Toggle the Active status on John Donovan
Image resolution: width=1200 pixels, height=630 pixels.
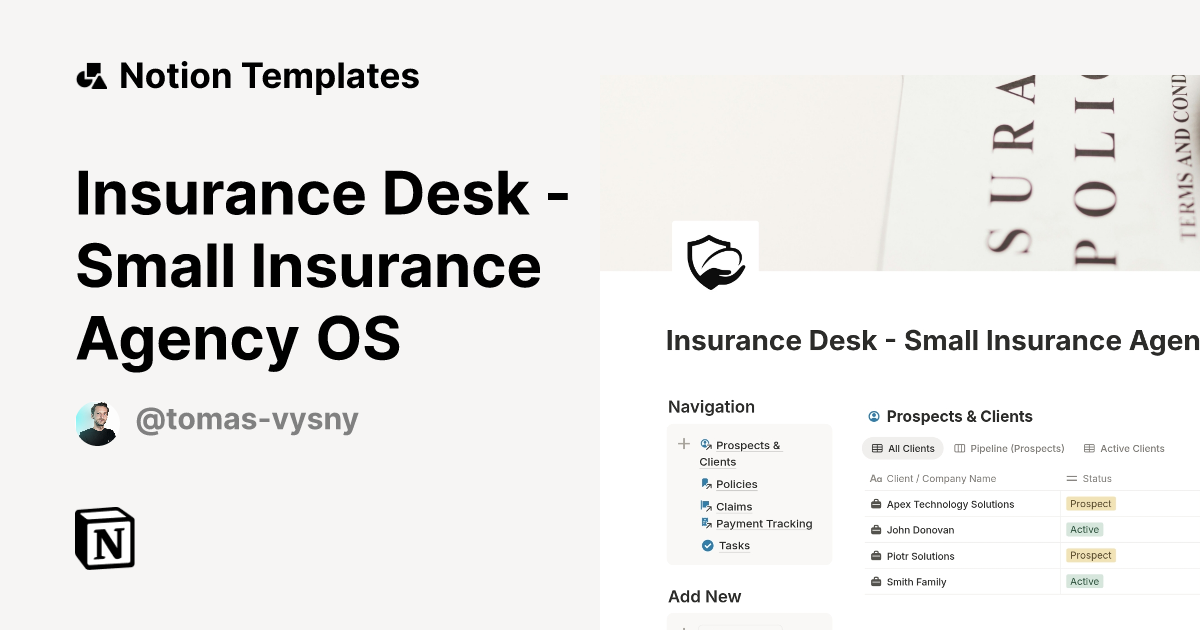tap(1084, 529)
